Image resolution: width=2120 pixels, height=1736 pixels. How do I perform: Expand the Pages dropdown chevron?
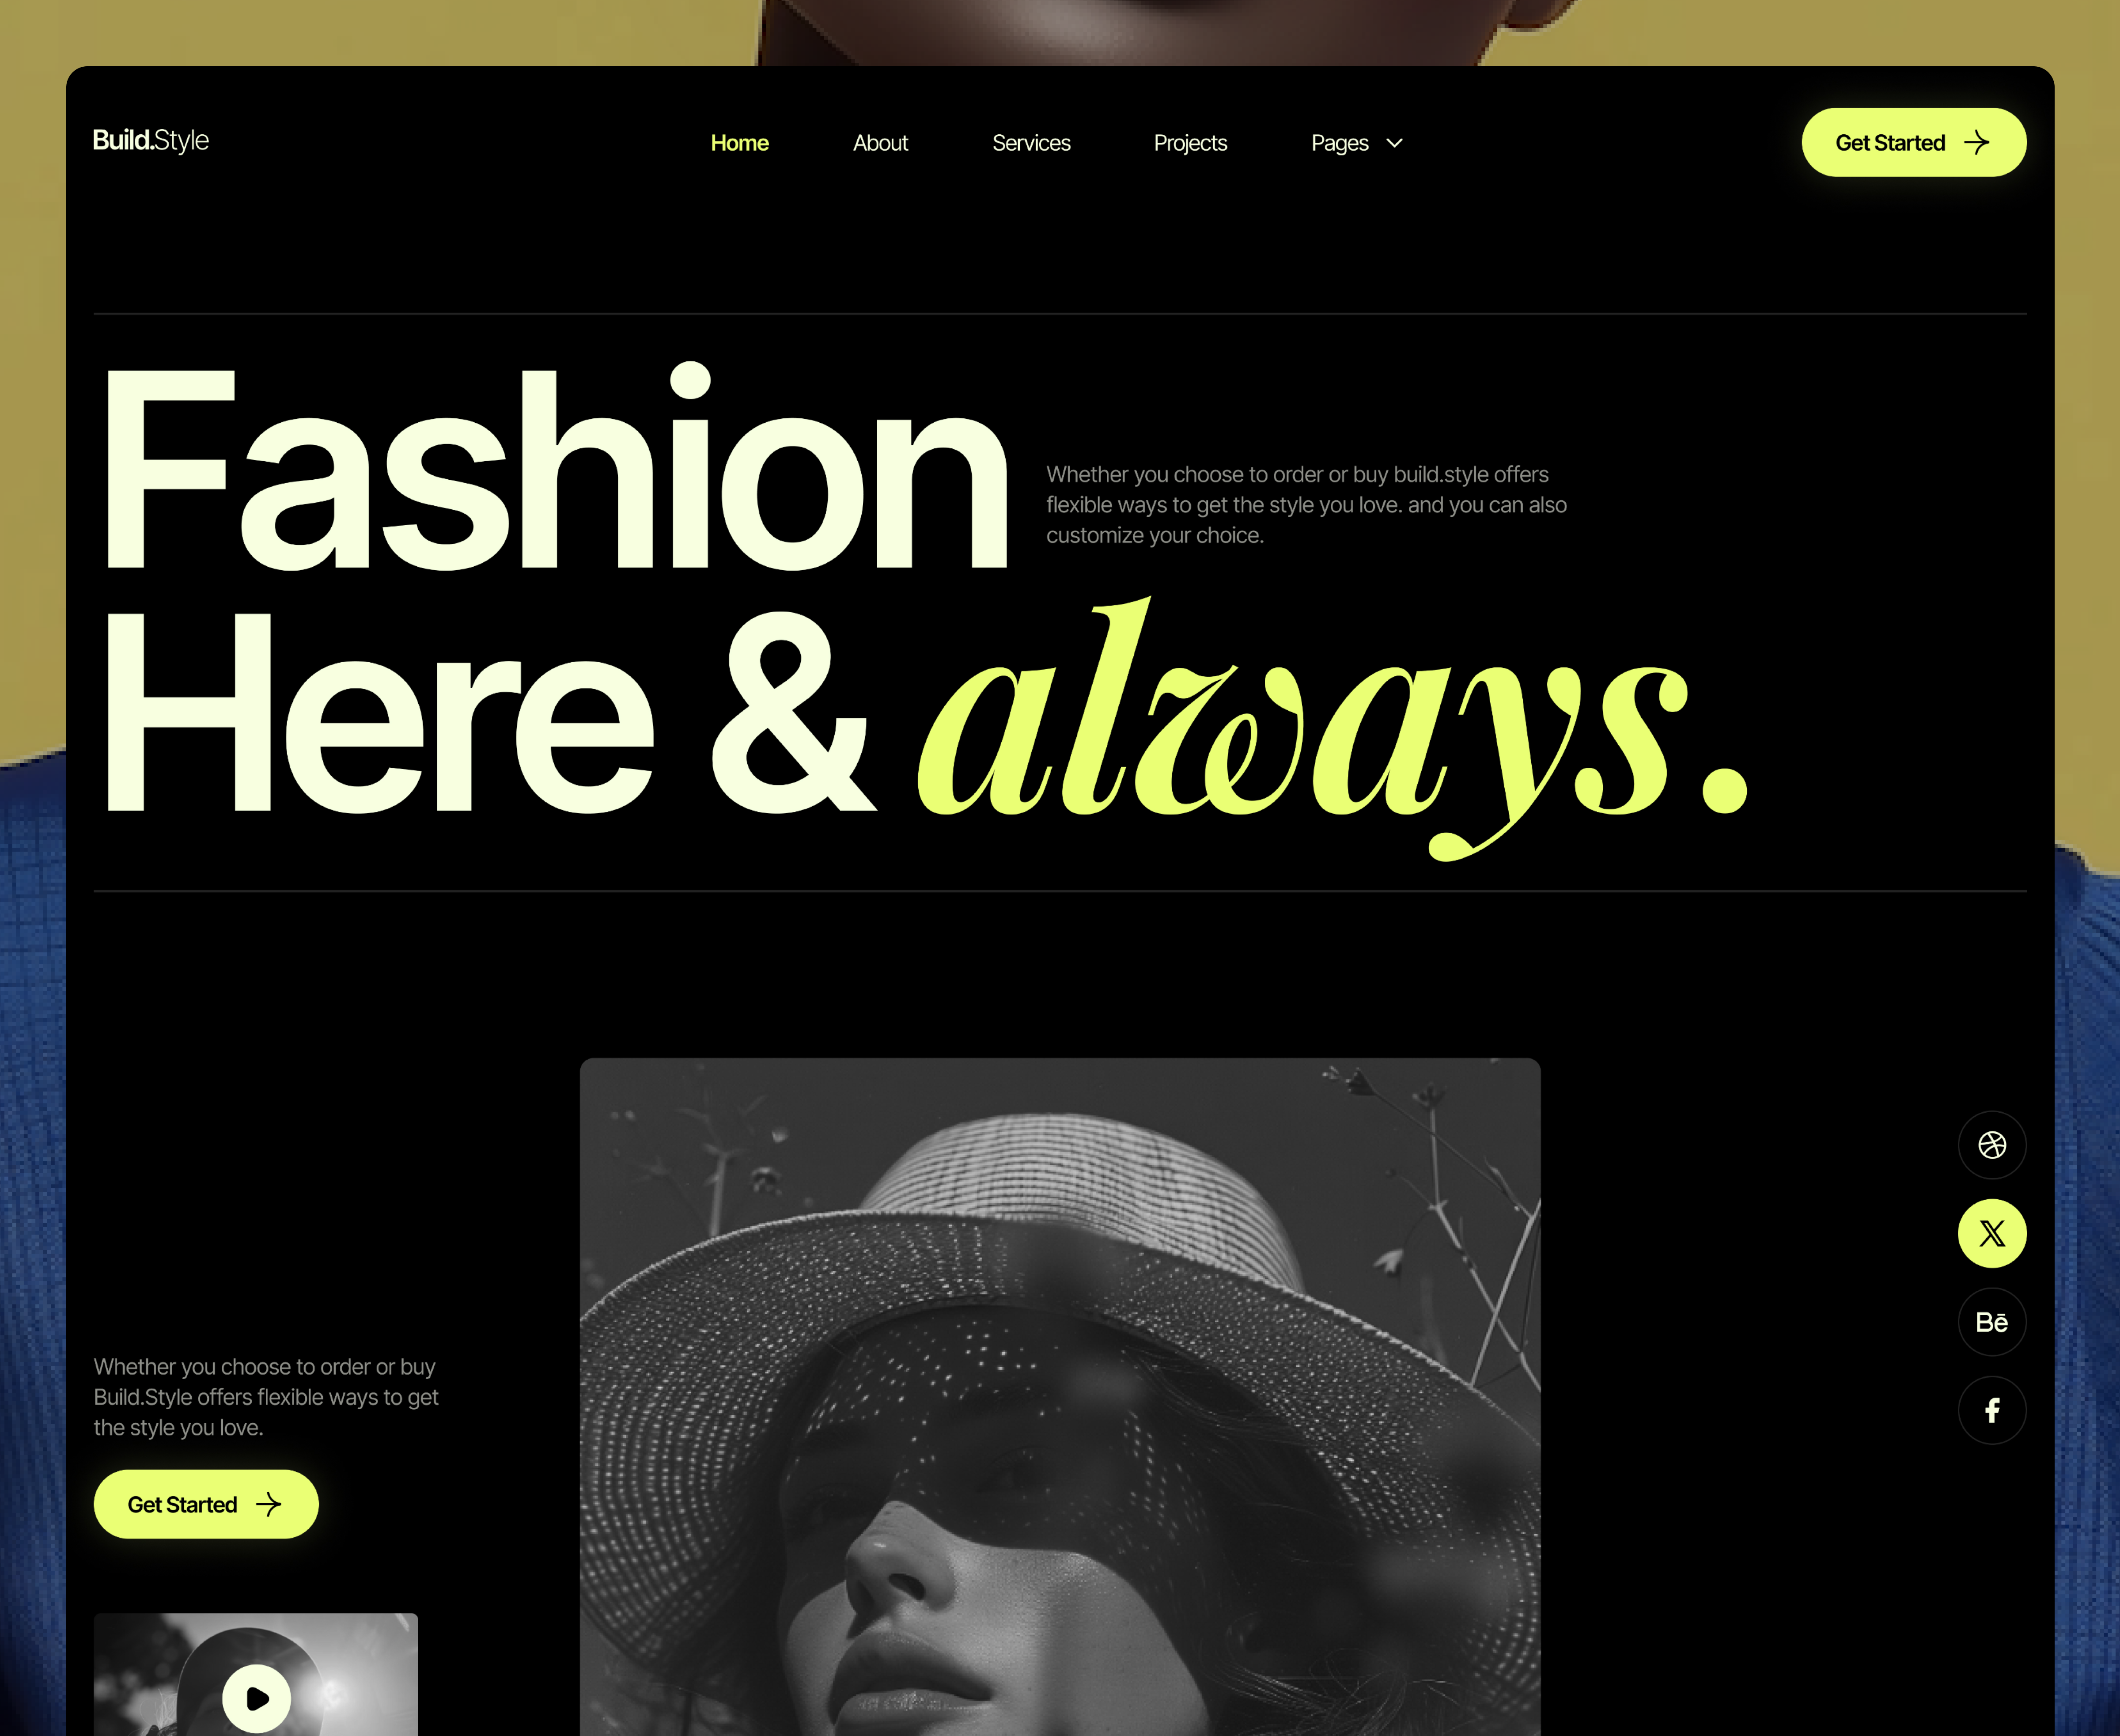[1395, 143]
